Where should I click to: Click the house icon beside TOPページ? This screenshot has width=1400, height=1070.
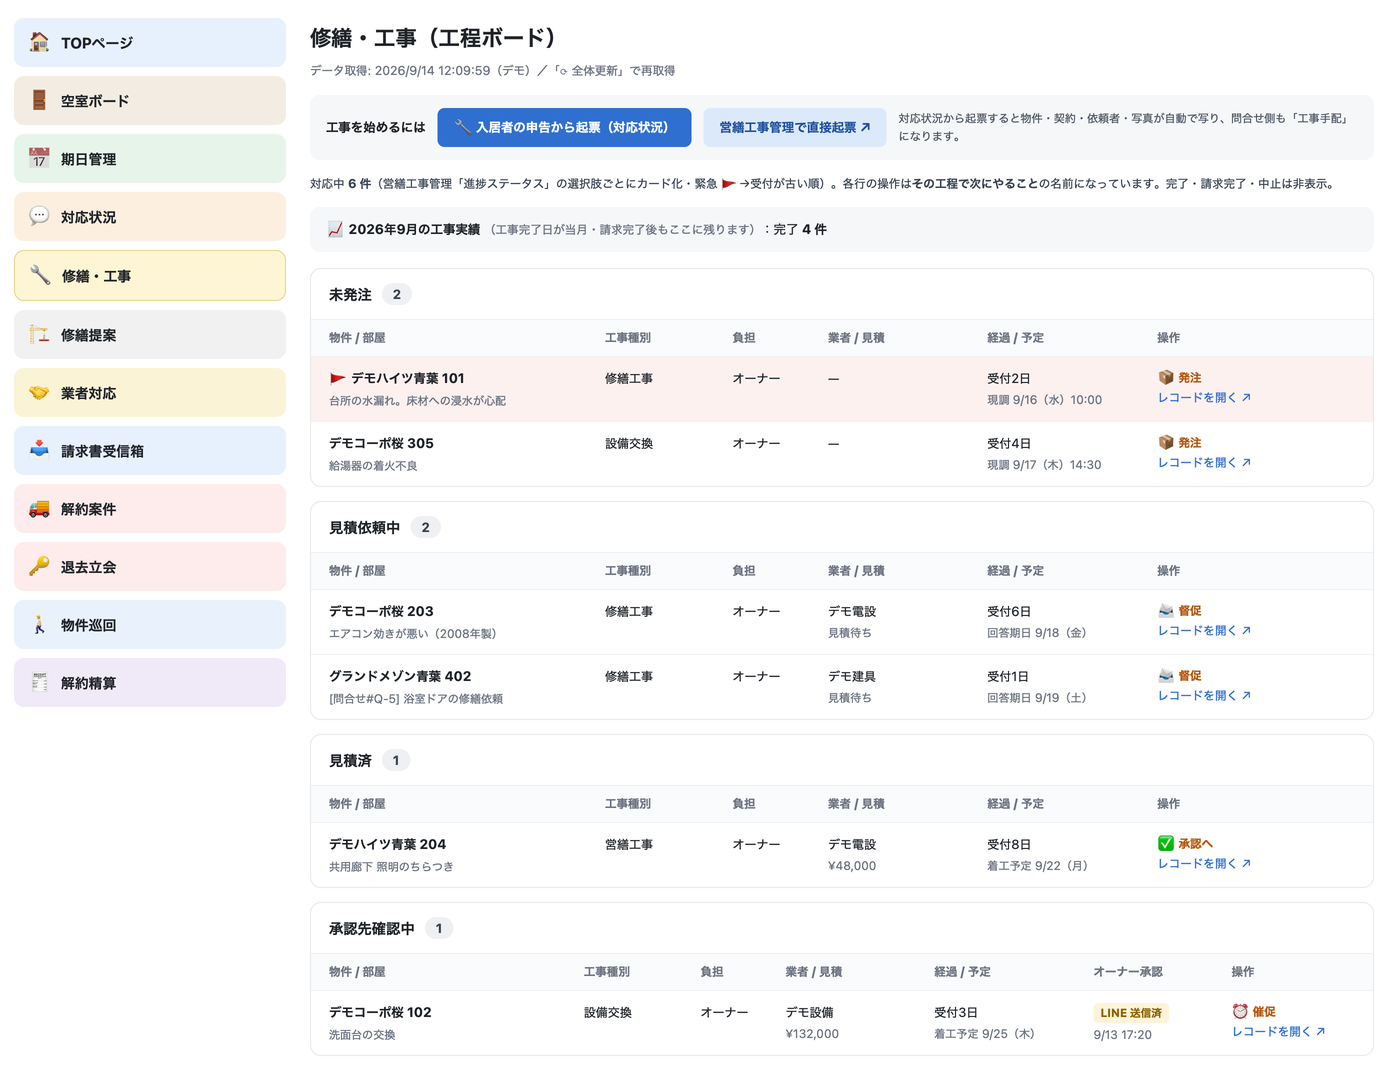pyautogui.click(x=39, y=42)
